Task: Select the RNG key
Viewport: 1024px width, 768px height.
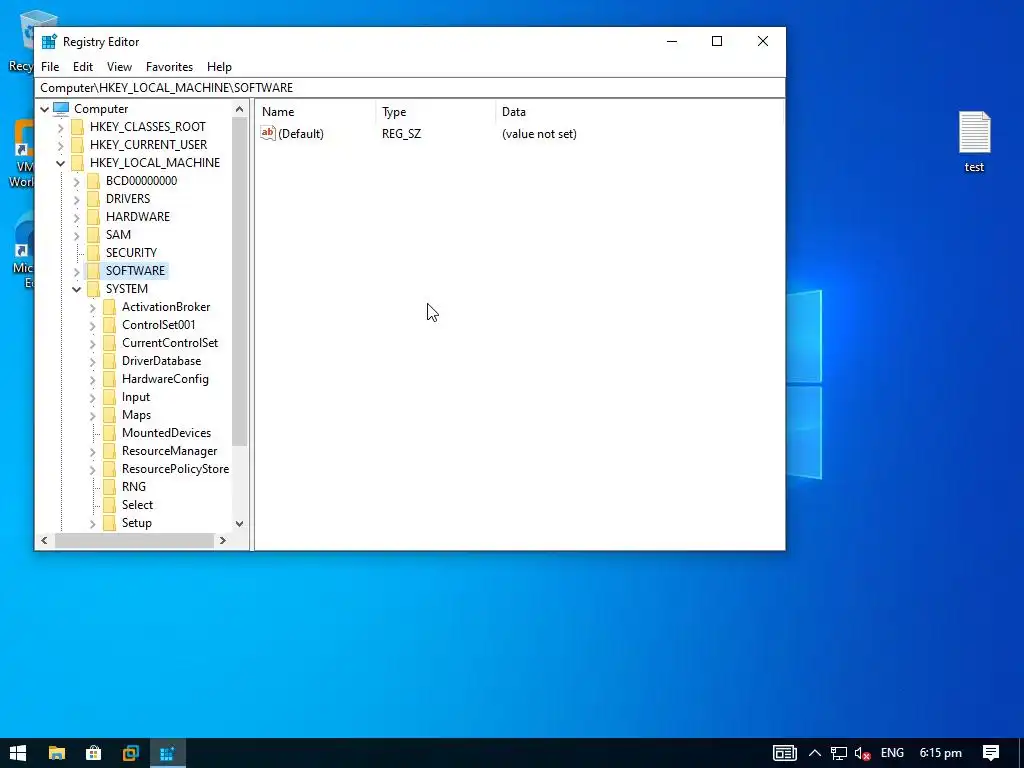Action: pos(134,487)
